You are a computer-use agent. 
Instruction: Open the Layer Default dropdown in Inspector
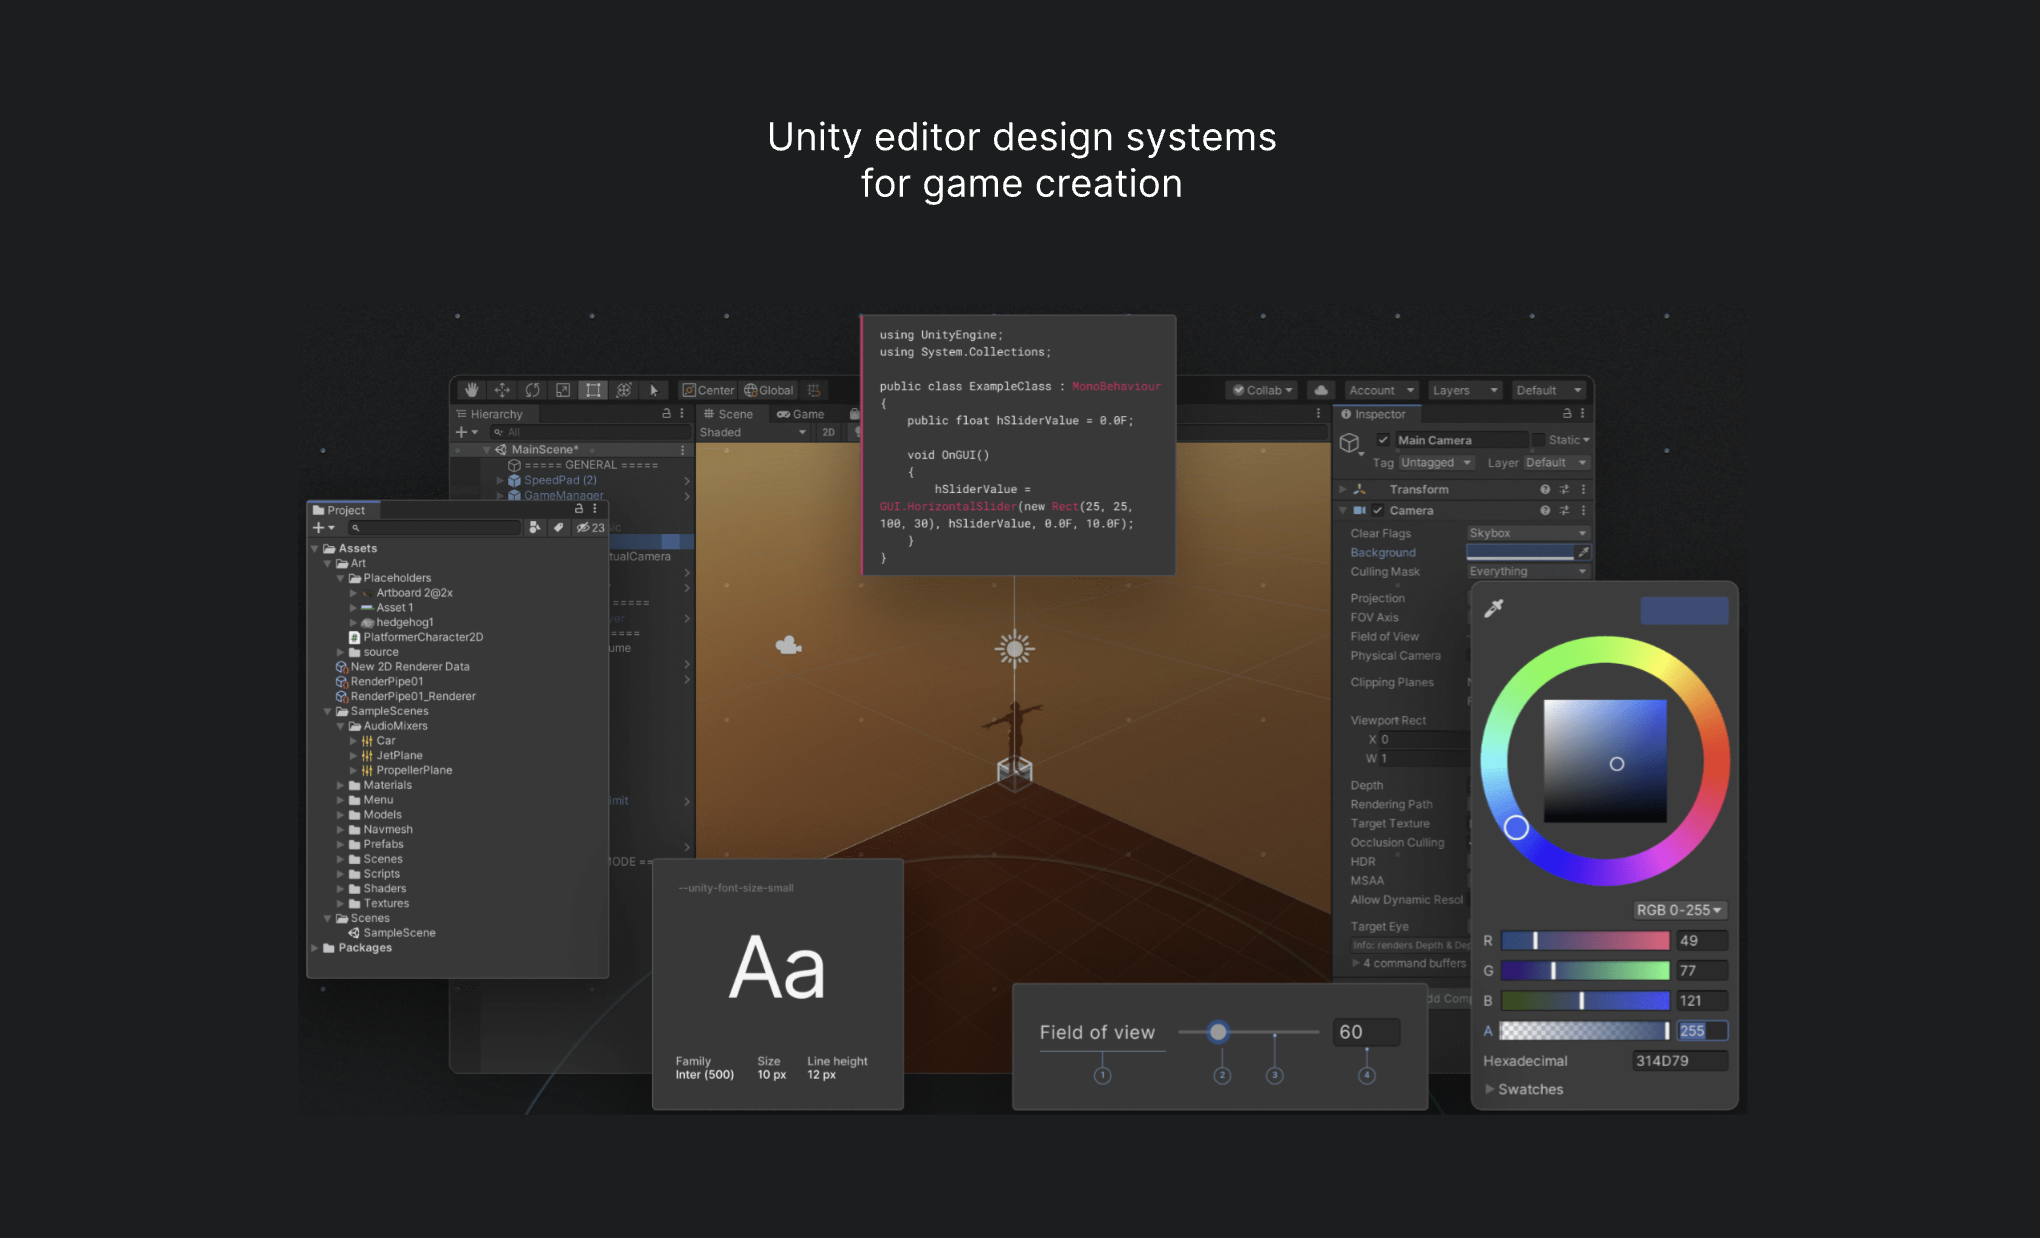coord(1557,463)
